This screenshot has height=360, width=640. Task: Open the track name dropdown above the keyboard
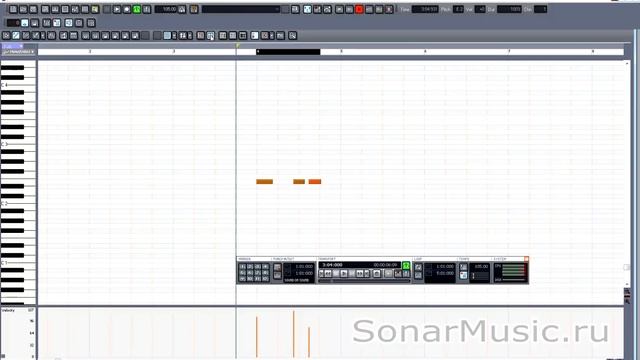coord(19,52)
